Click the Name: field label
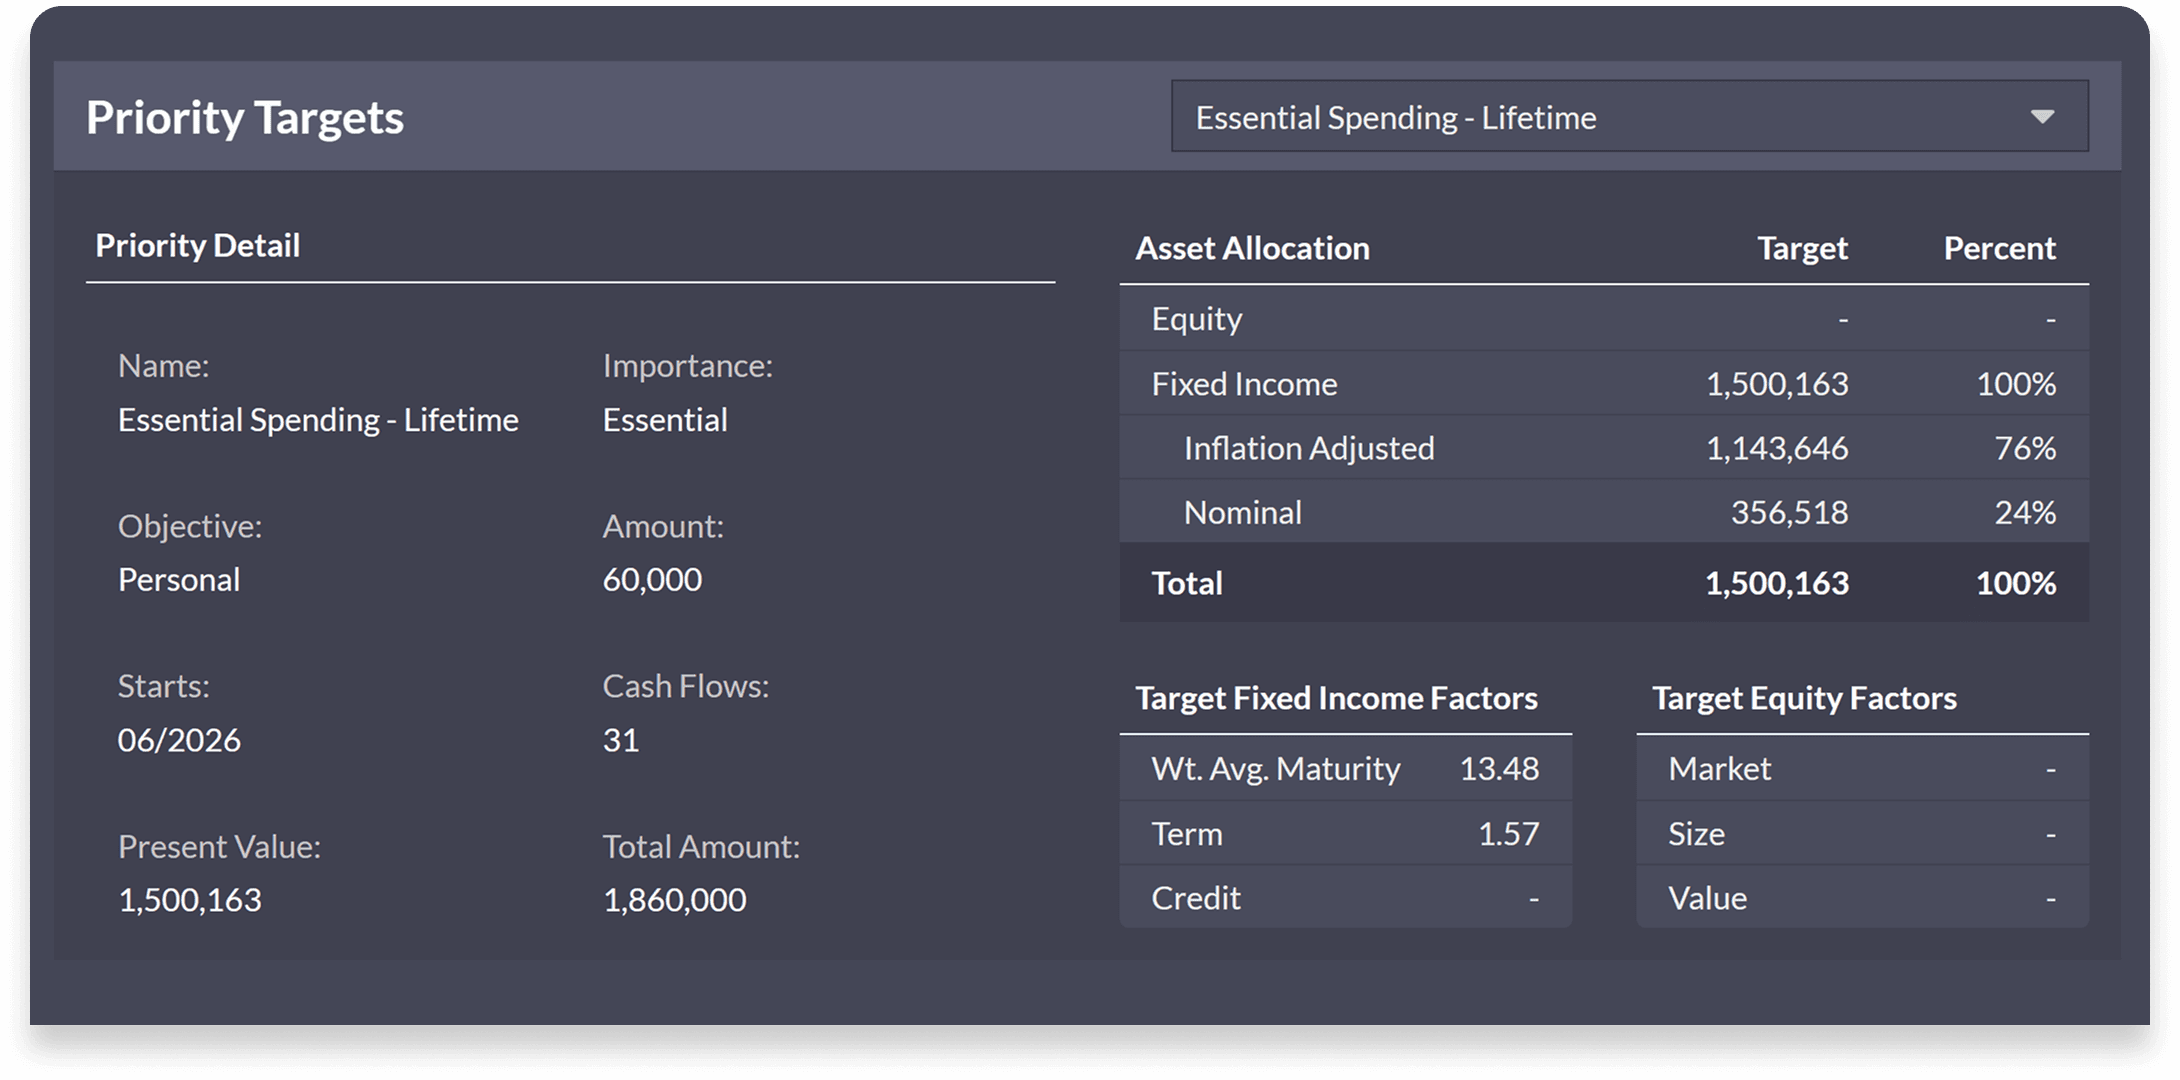The width and height of the screenshot is (2180, 1080). coord(164,366)
